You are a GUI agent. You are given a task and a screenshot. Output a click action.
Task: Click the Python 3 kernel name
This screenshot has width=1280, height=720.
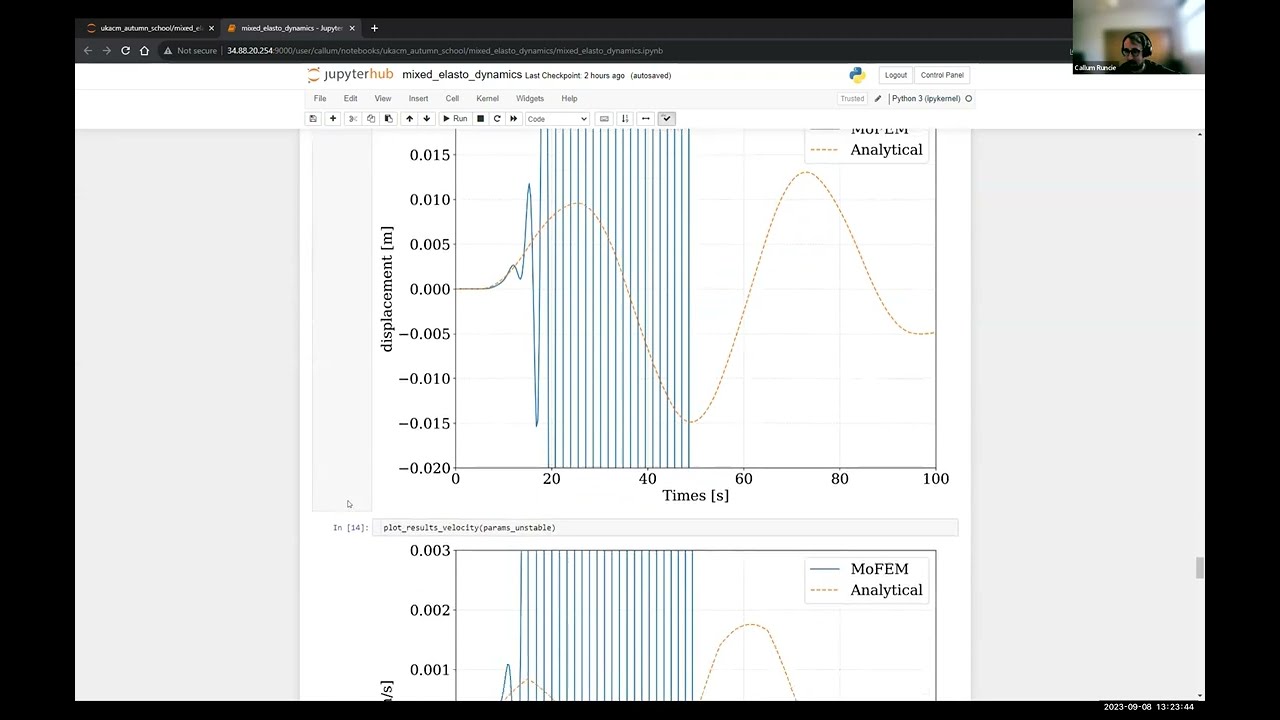926,98
